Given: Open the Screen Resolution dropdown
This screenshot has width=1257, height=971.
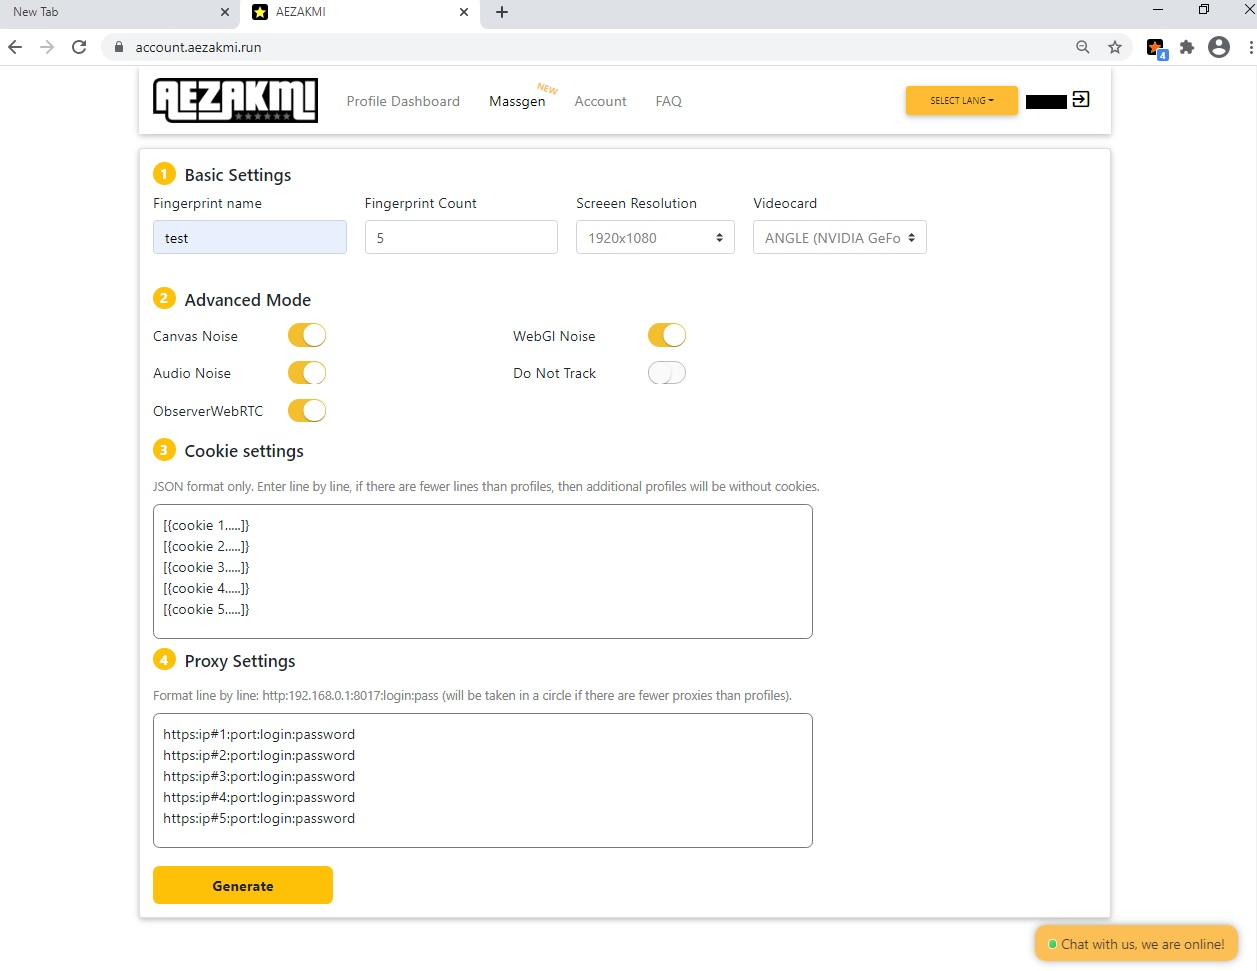Looking at the screenshot, I should 655,237.
